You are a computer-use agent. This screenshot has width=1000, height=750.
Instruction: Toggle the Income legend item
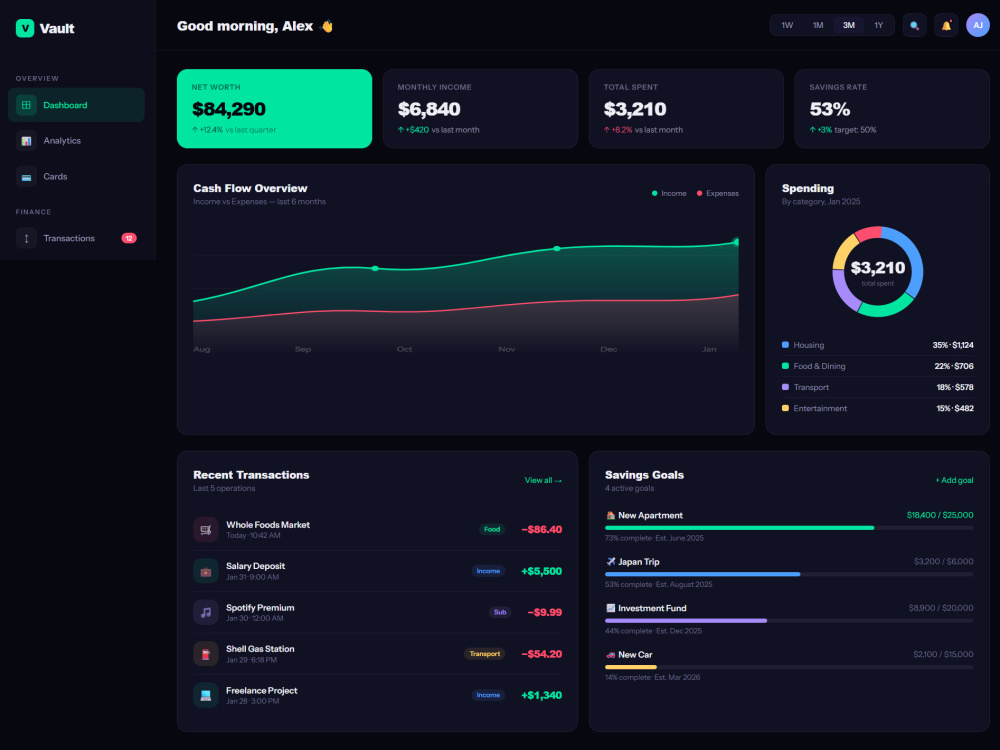669,193
